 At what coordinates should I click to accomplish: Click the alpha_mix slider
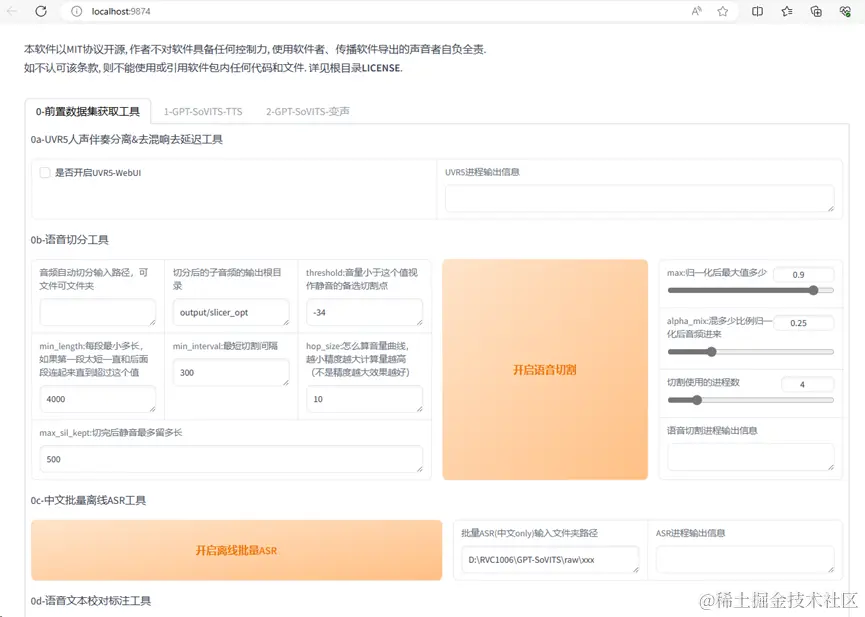point(750,352)
